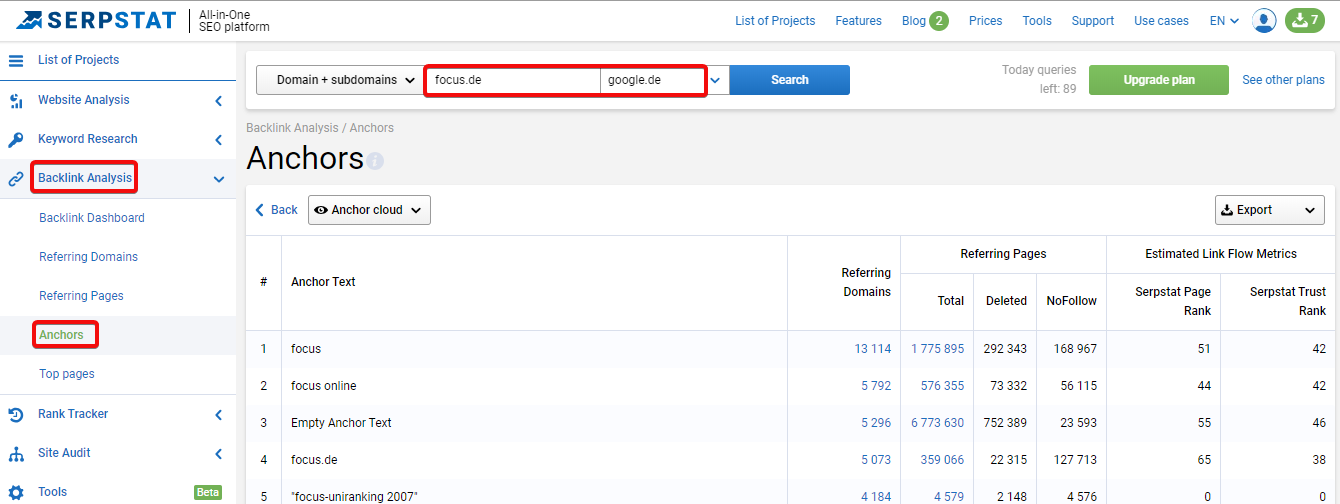Open List of Projects in top navigation
Image resolution: width=1340 pixels, height=504 pixels.
click(x=775, y=20)
